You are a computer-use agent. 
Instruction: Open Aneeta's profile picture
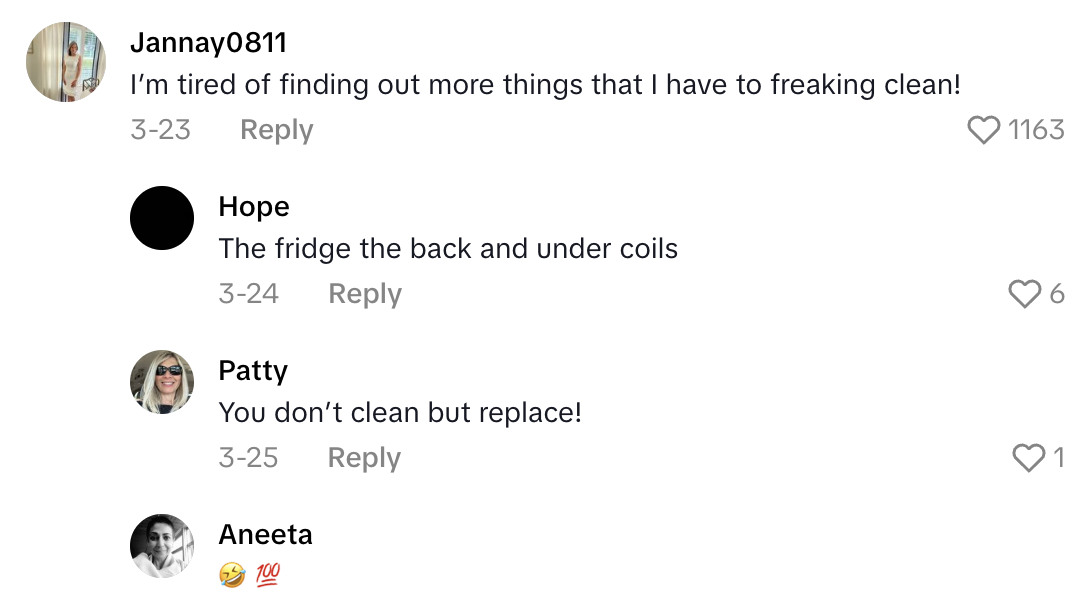pyautogui.click(x=162, y=546)
